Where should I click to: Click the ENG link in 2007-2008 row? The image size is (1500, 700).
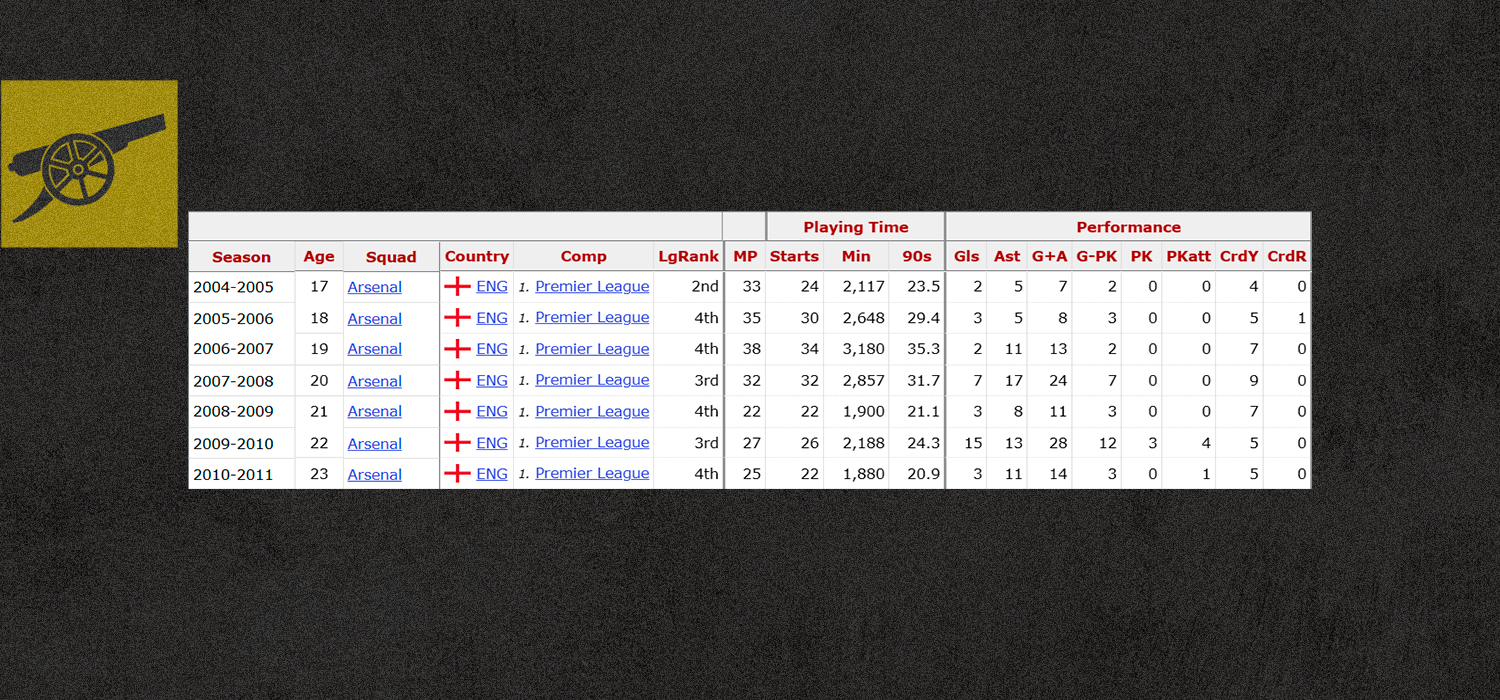(x=492, y=380)
